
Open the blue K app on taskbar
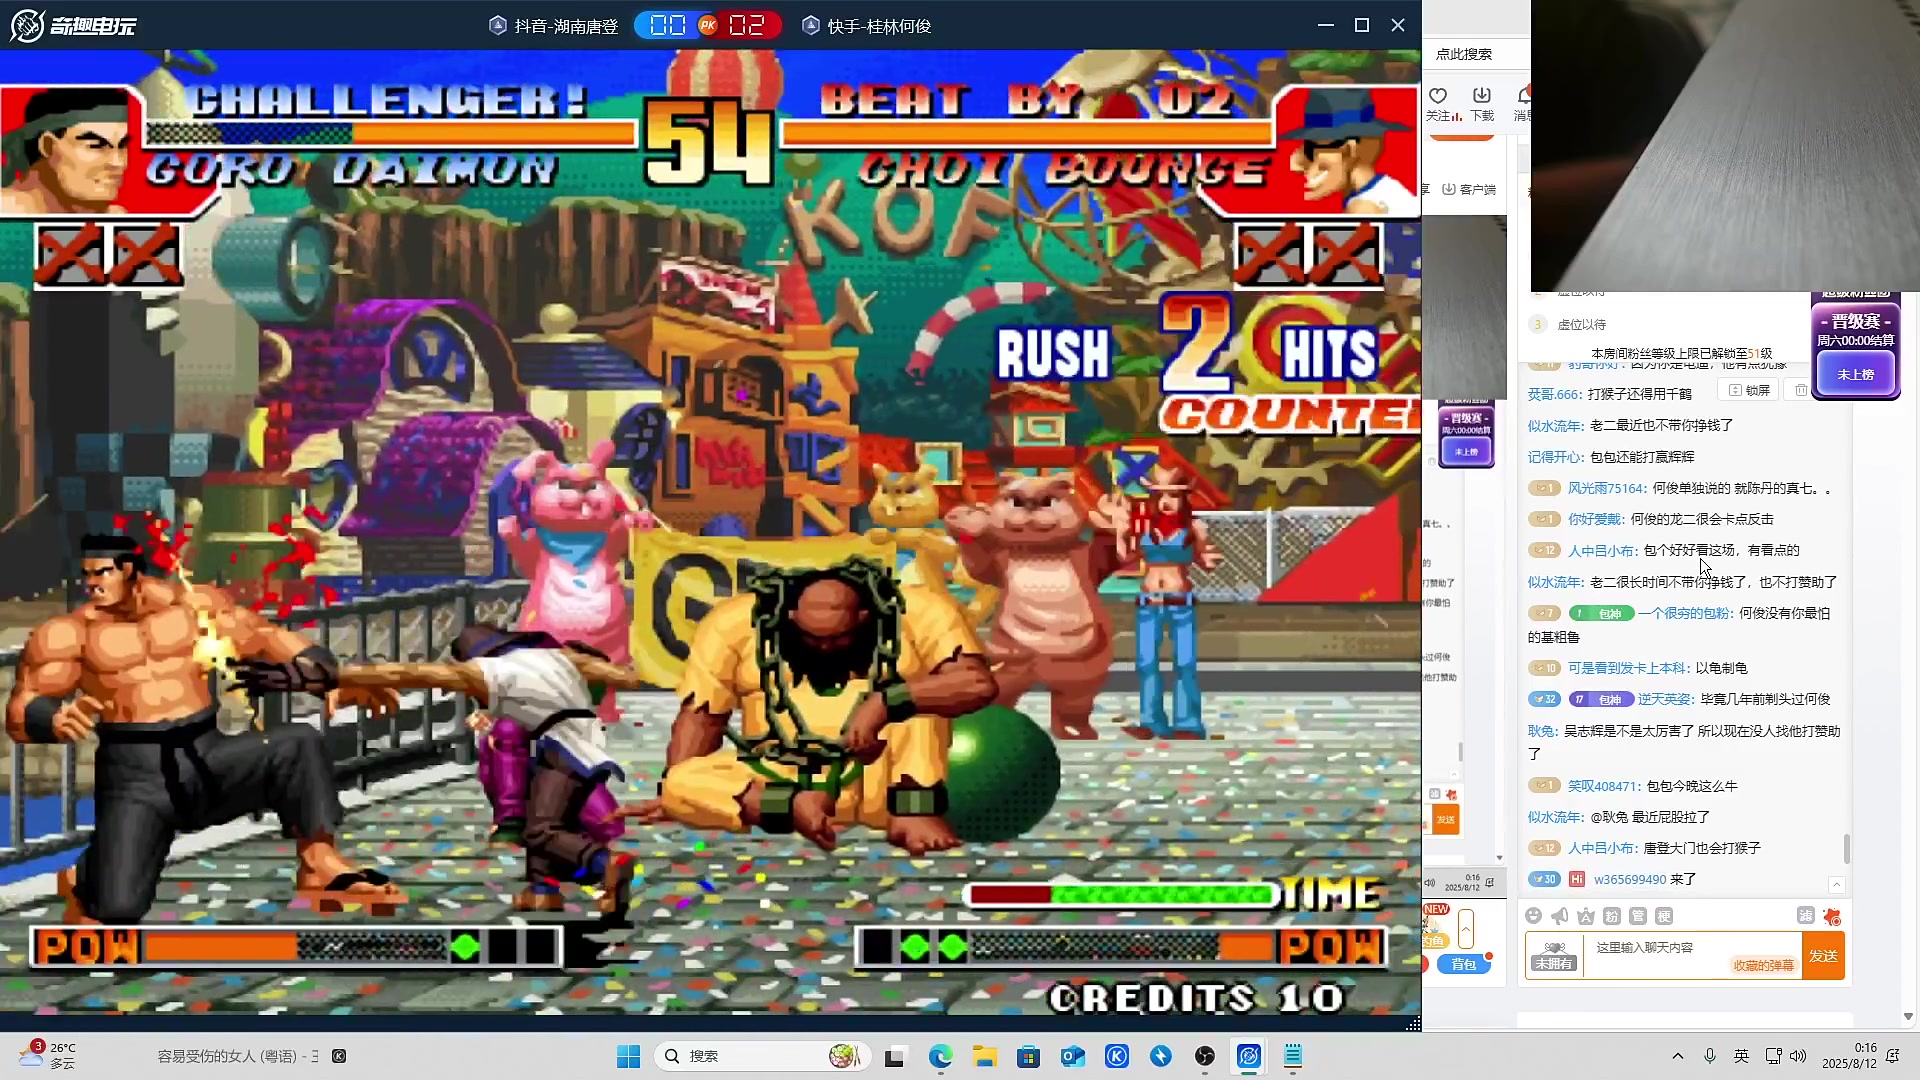coord(1117,1056)
